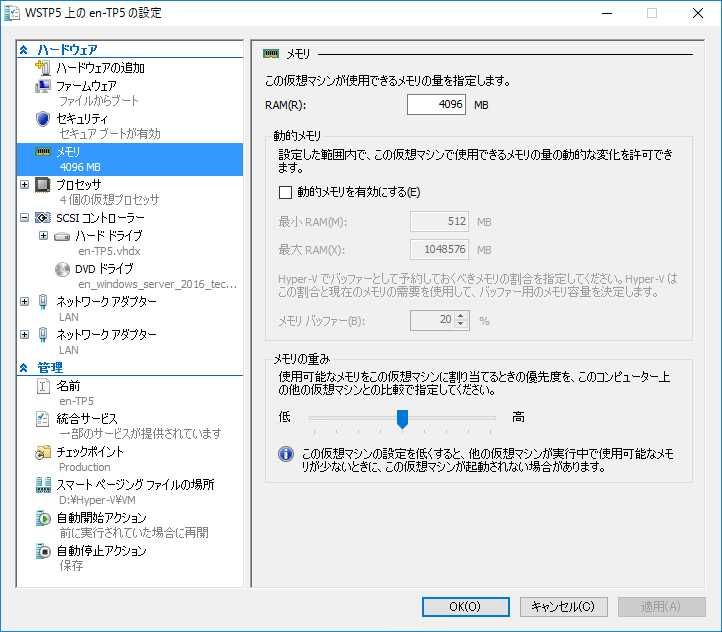Click the 最小 RAM(M) field
The width and height of the screenshot is (722, 632).
click(439, 221)
